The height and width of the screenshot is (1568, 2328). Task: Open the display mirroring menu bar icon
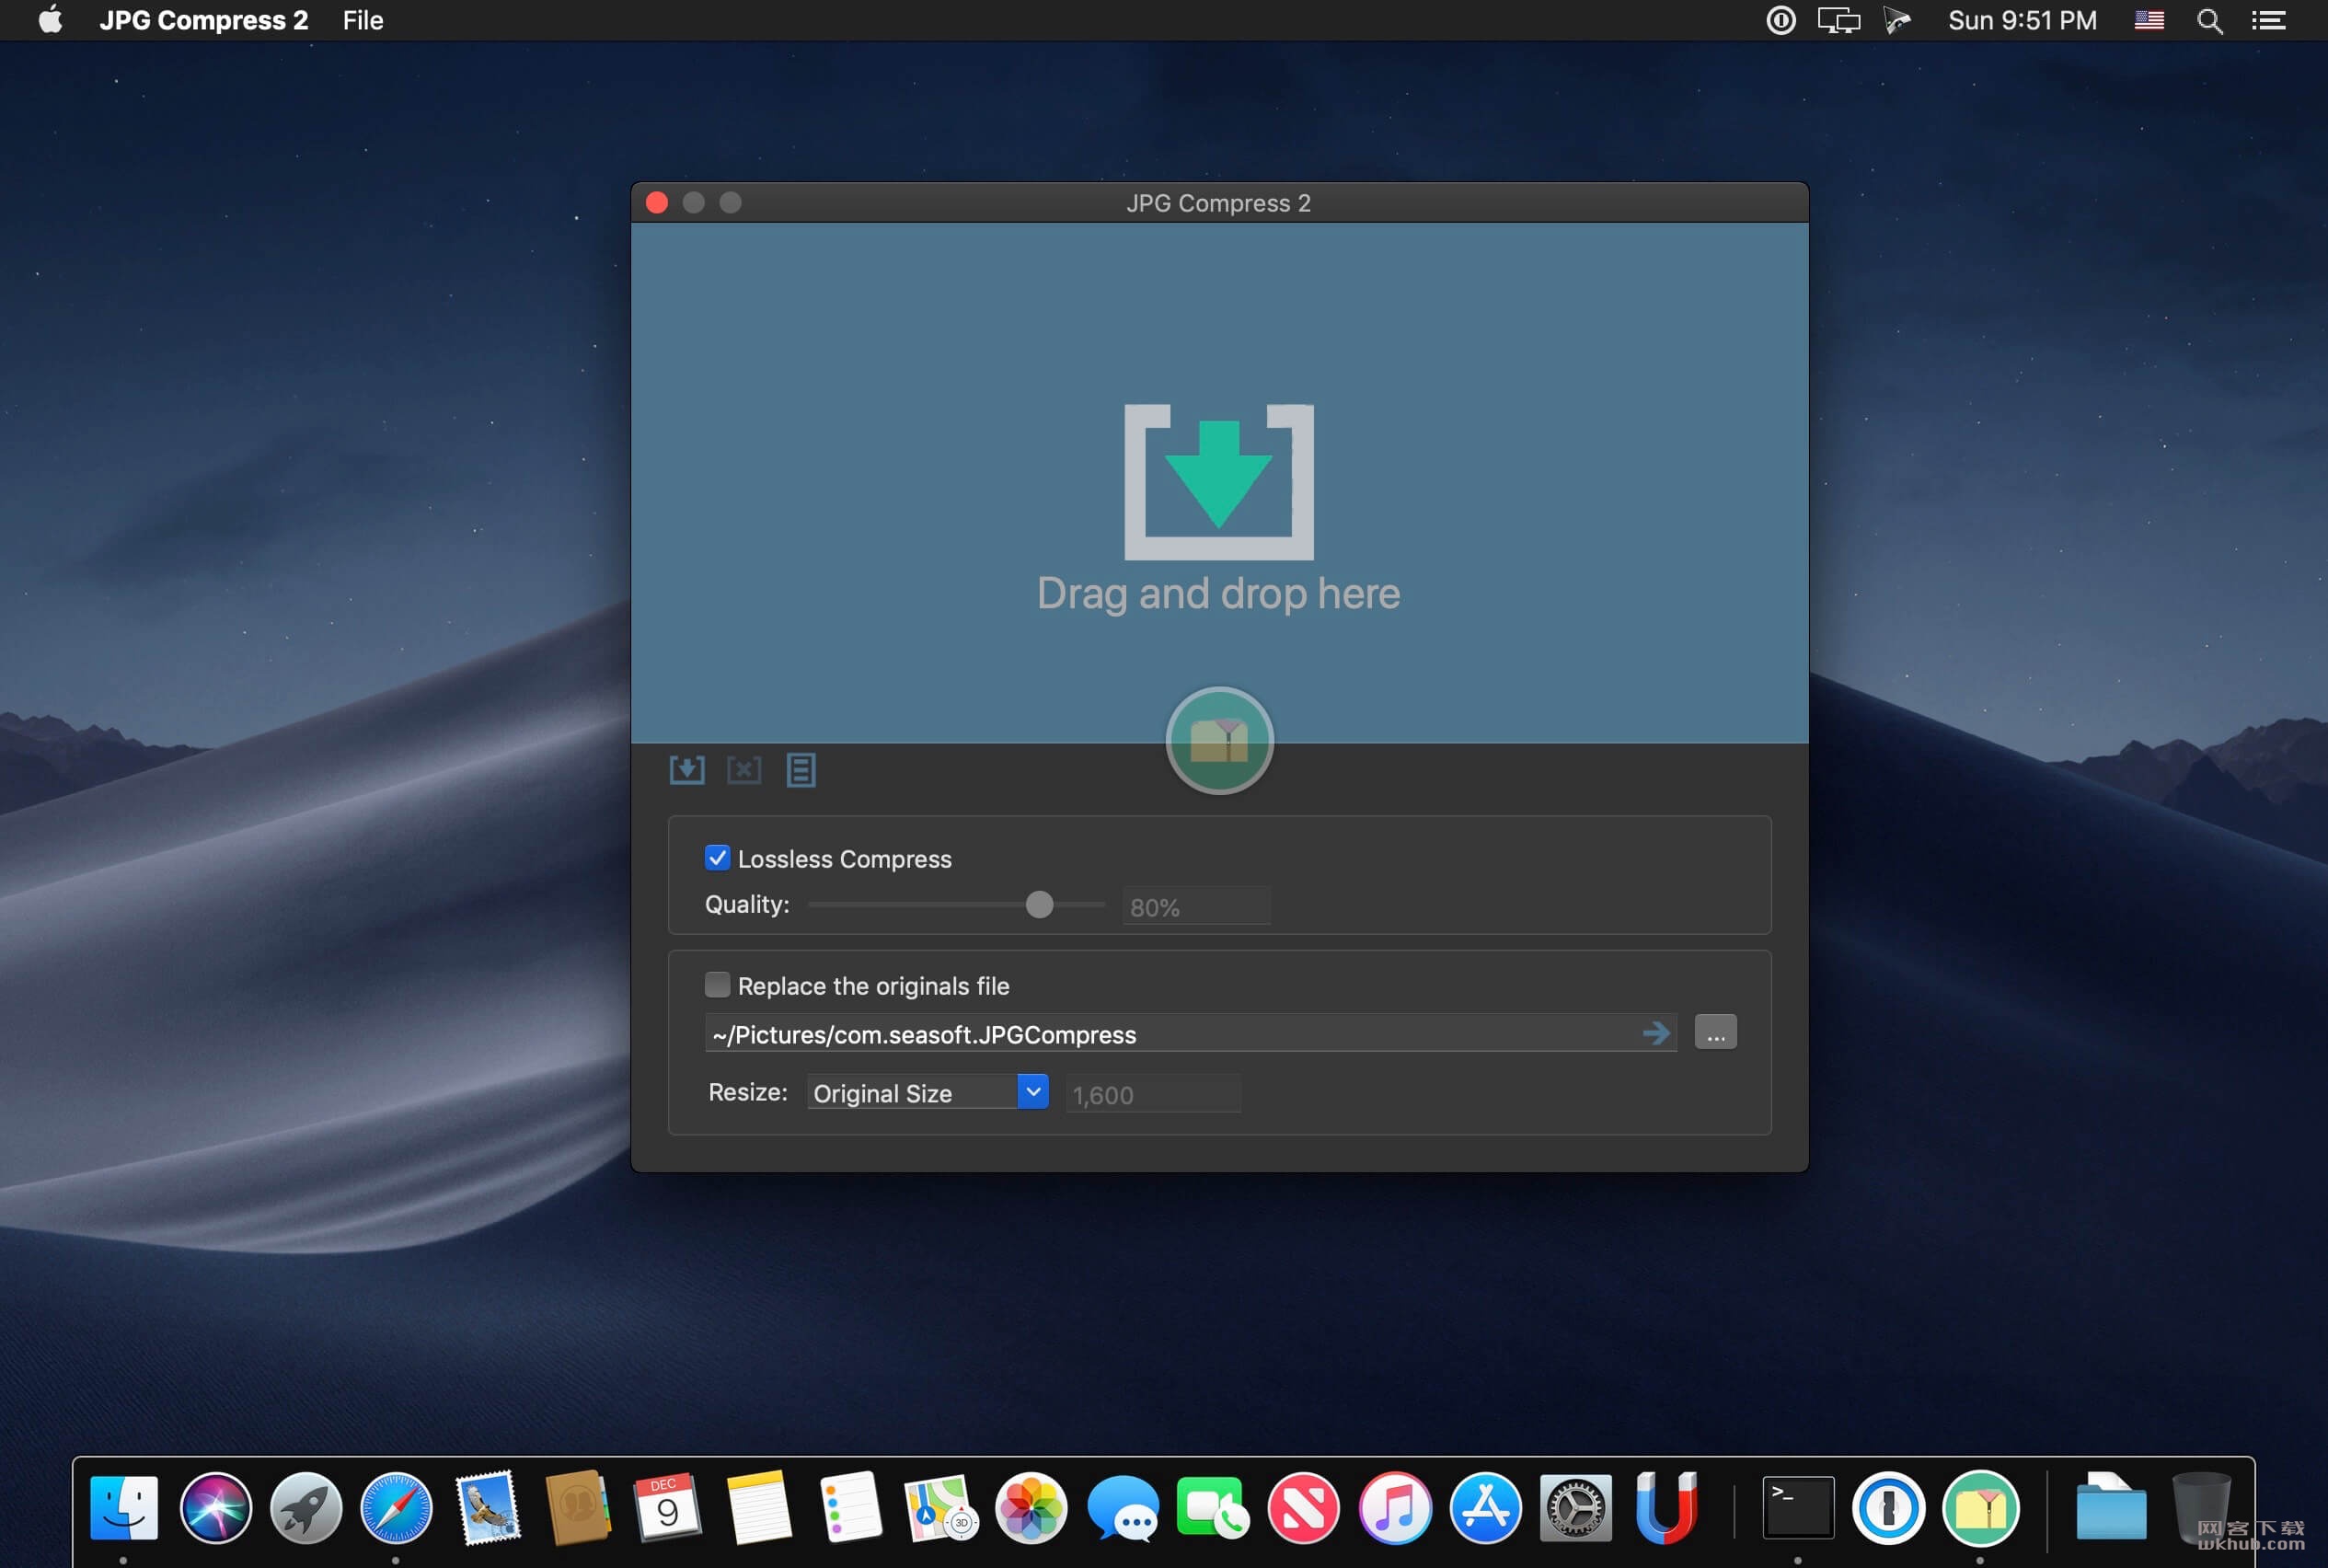click(1838, 20)
